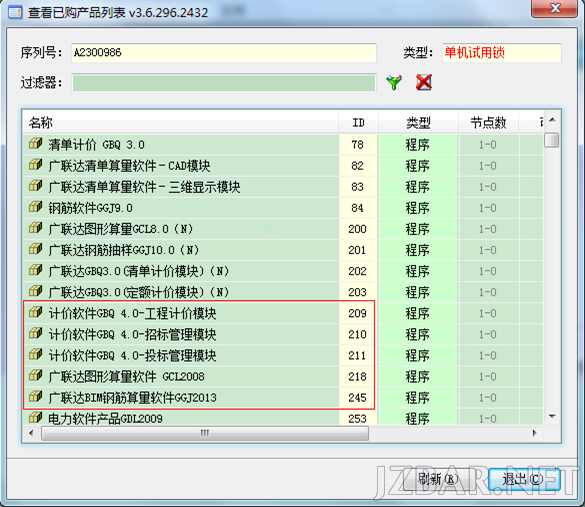The width and height of the screenshot is (585, 507).
Task: Click package icon of 广联达钢筋抽样GGJ10.0 row
Action: (36, 249)
